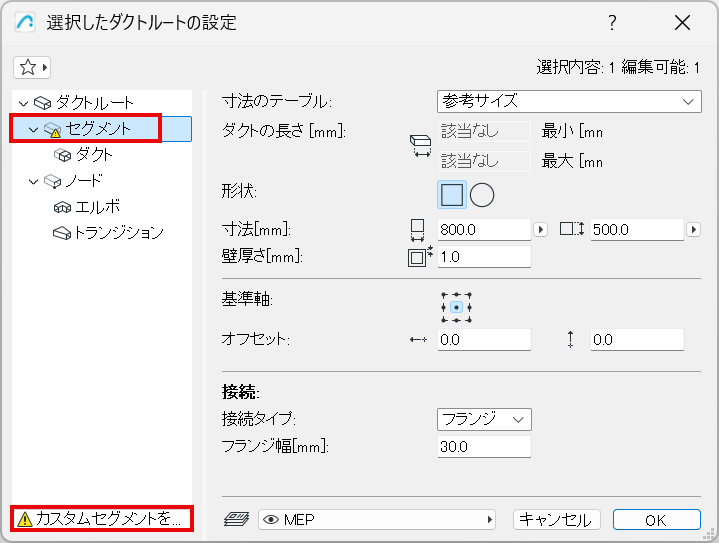This screenshot has width=719, height=543.
Task: Click the maximum duct length field
Action: pyautogui.click(x=484, y=161)
